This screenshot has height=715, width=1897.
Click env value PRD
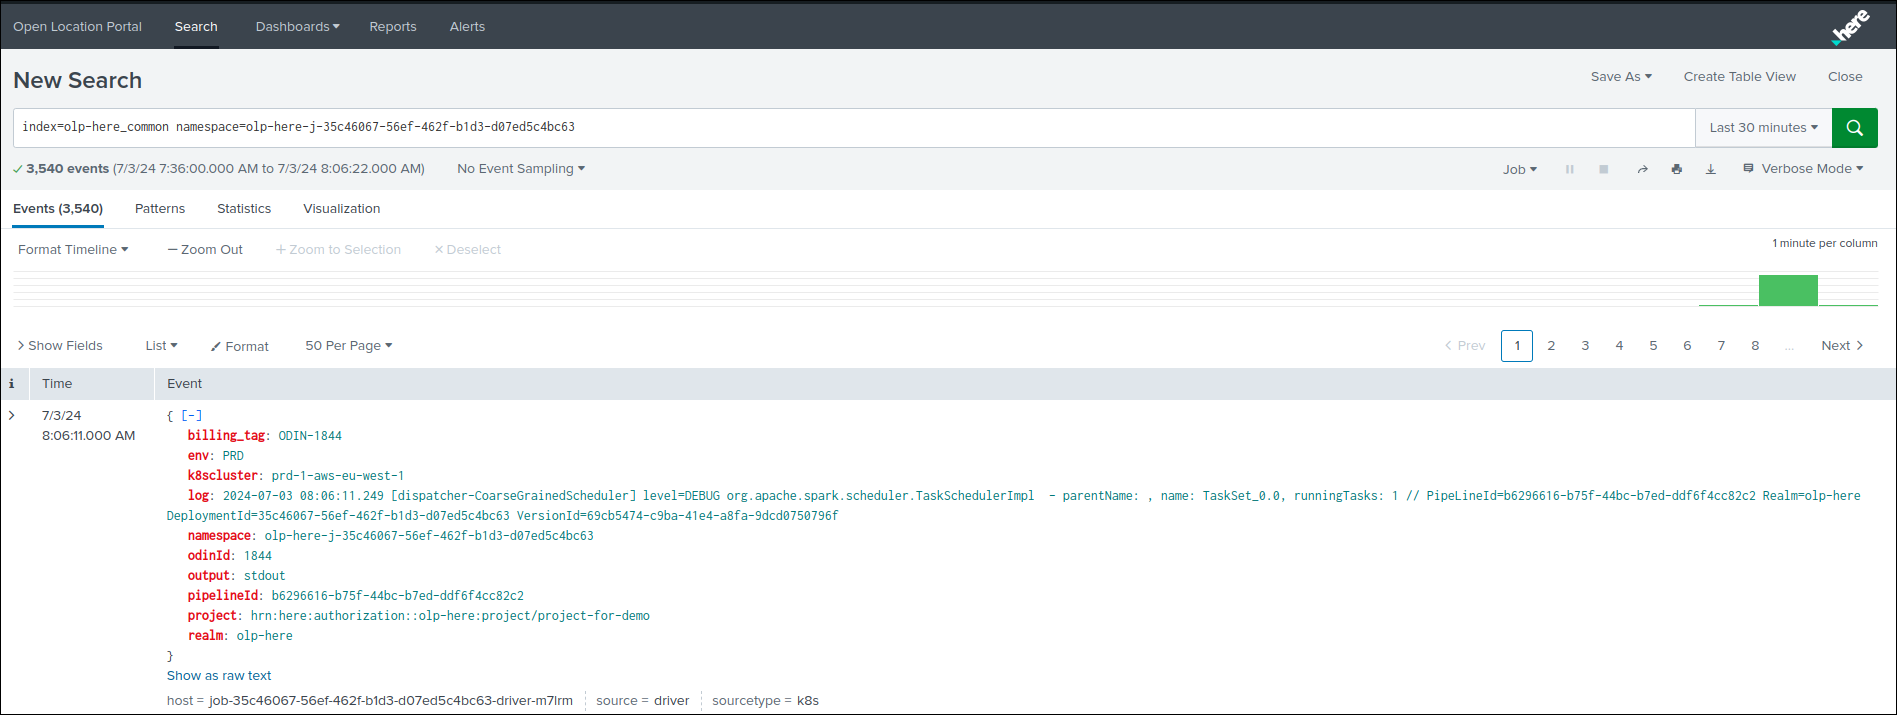233,456
